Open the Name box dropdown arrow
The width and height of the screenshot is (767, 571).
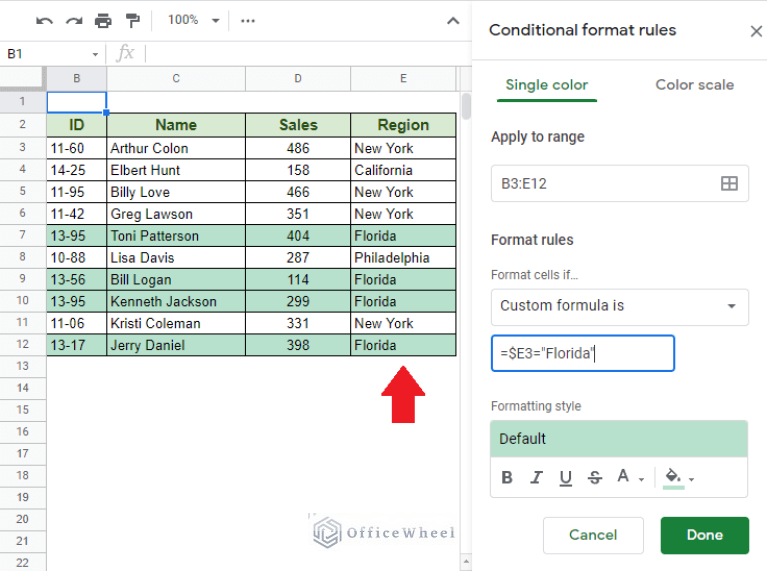96,54
